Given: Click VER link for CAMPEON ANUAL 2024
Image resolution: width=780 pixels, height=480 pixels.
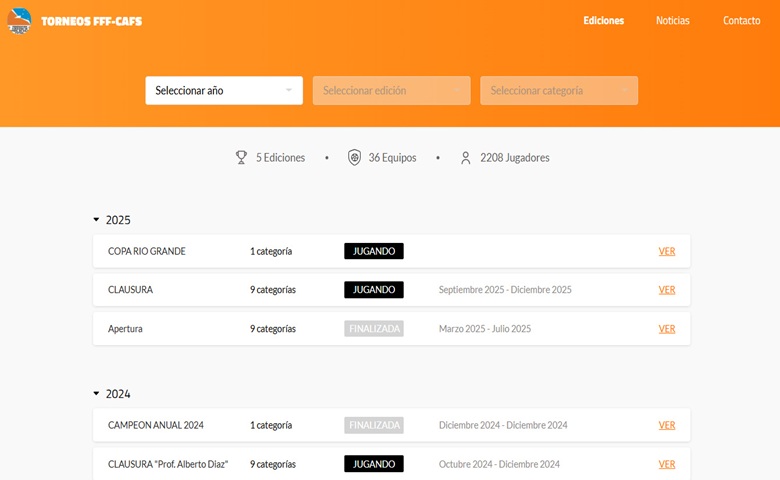Looking at the screenshot, I should [x=667, y=426].
